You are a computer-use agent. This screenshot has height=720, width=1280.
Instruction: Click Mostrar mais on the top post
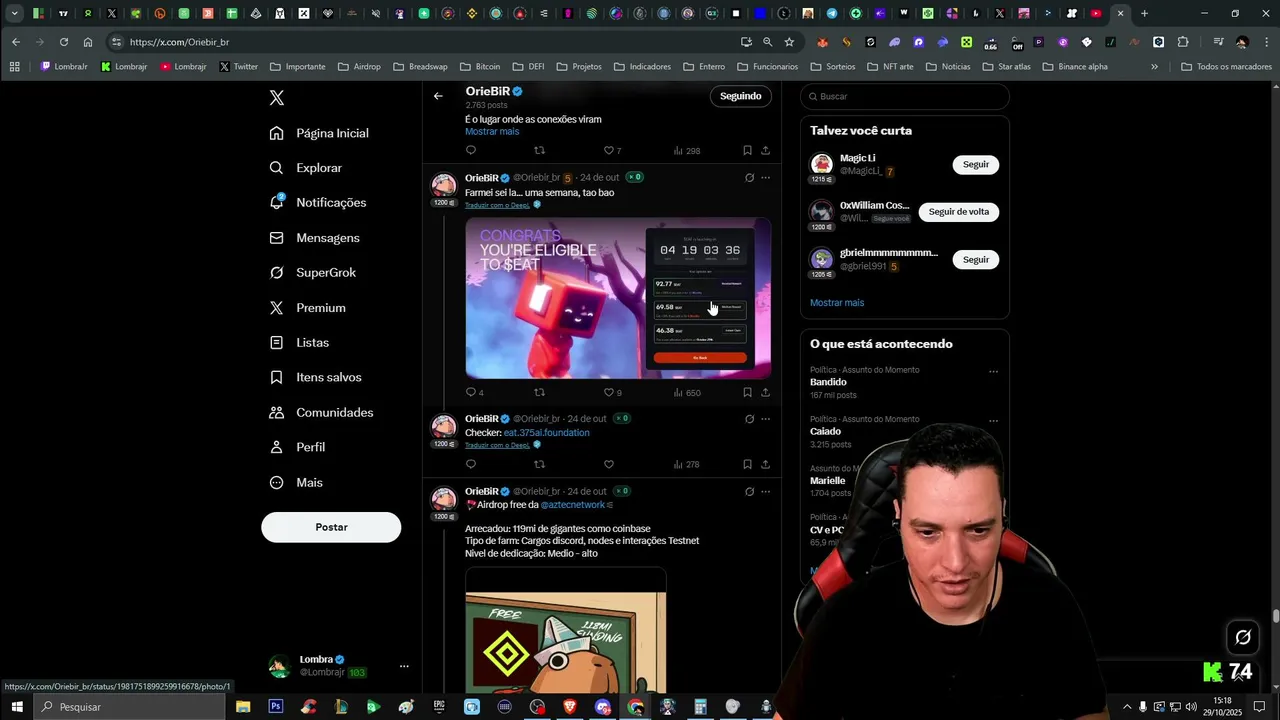pos(492,131)
